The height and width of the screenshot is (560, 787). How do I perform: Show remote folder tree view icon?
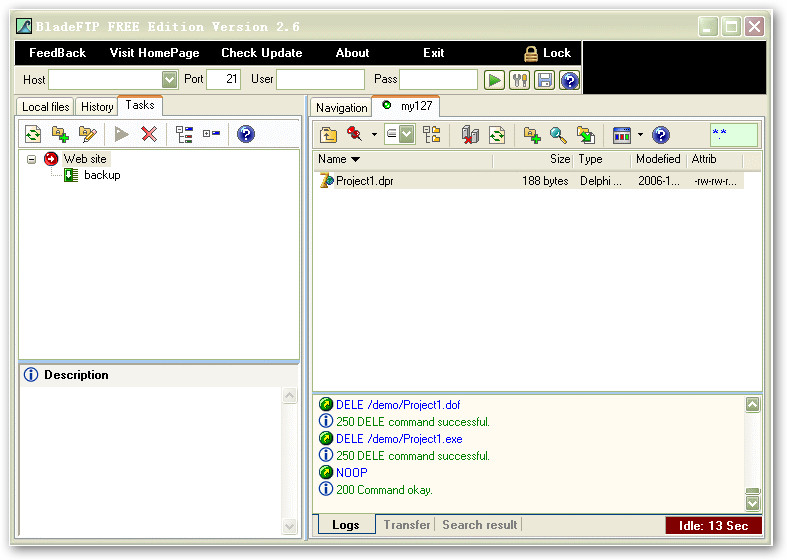pyautogui.click(x=432, y=135)
